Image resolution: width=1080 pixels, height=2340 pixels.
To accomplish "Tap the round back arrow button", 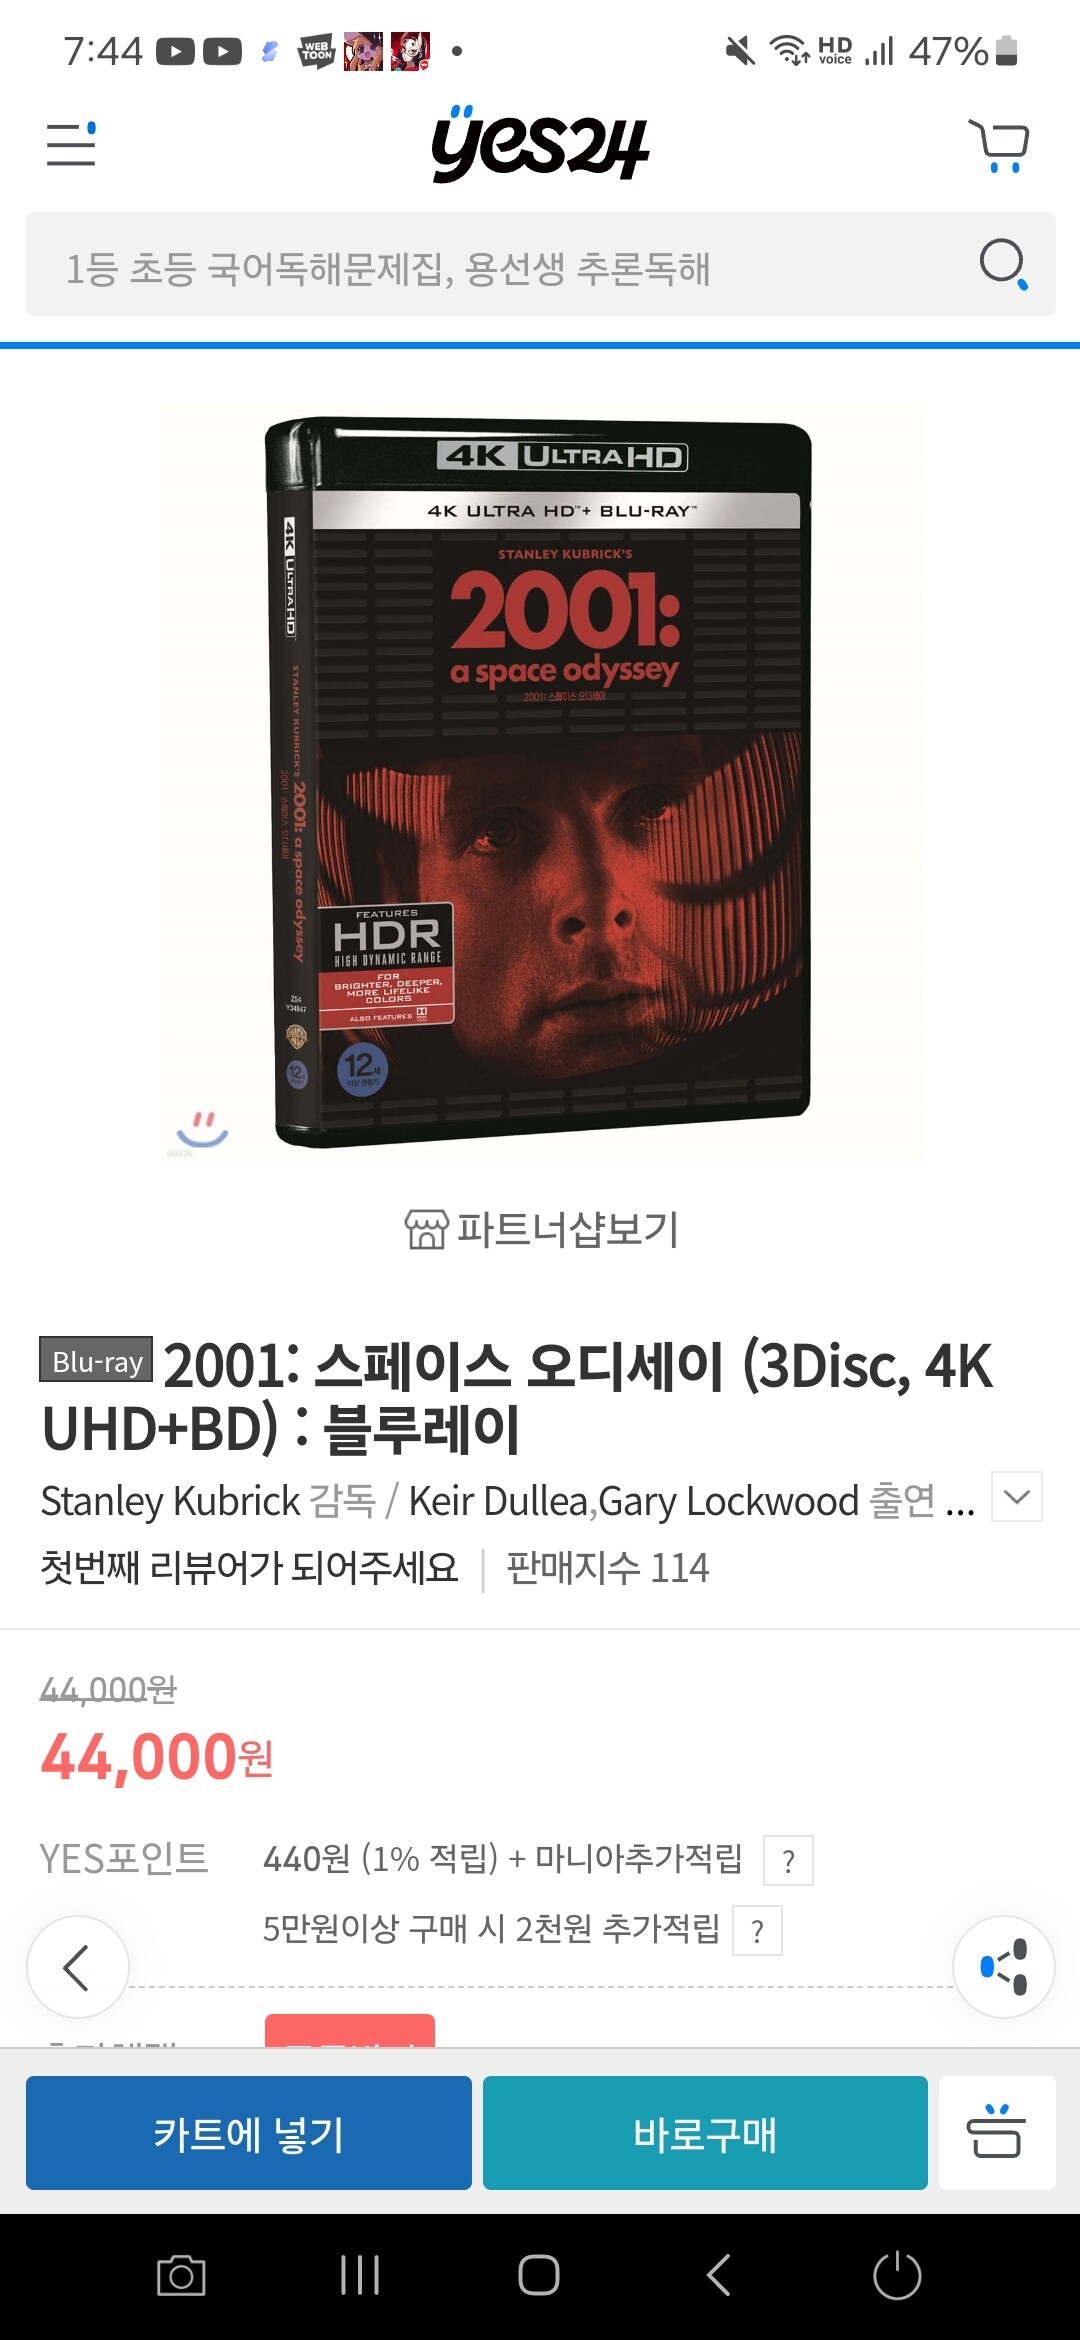I will tap(78, 1966).
